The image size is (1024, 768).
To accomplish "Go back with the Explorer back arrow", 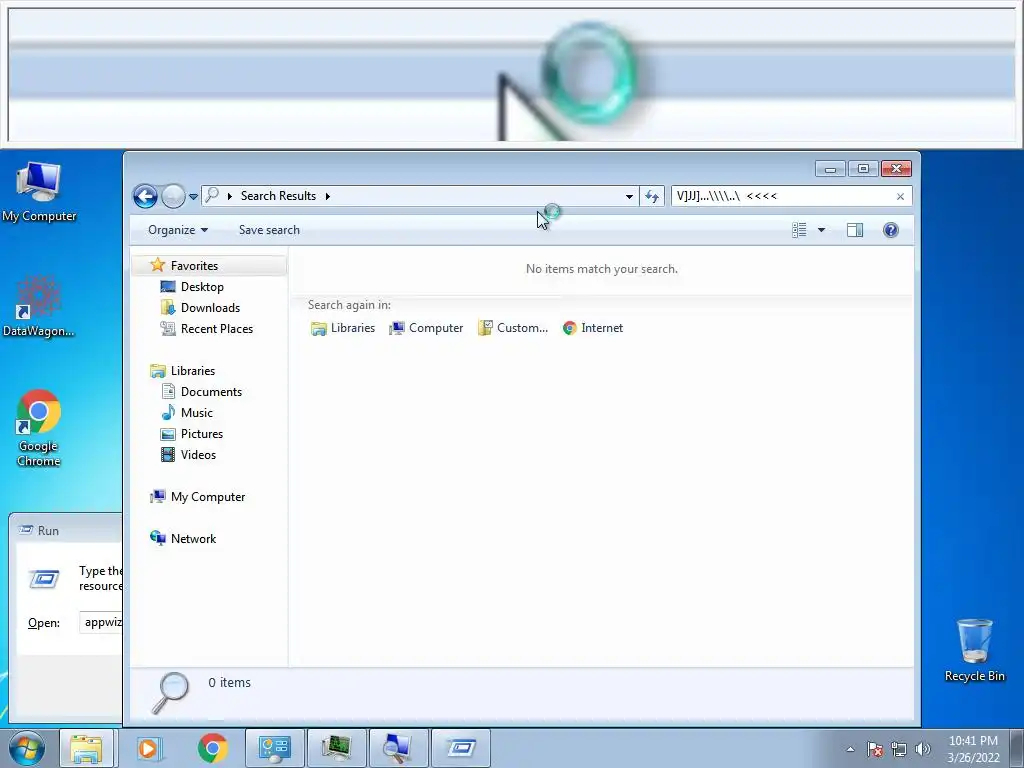I will pos(145,196).
